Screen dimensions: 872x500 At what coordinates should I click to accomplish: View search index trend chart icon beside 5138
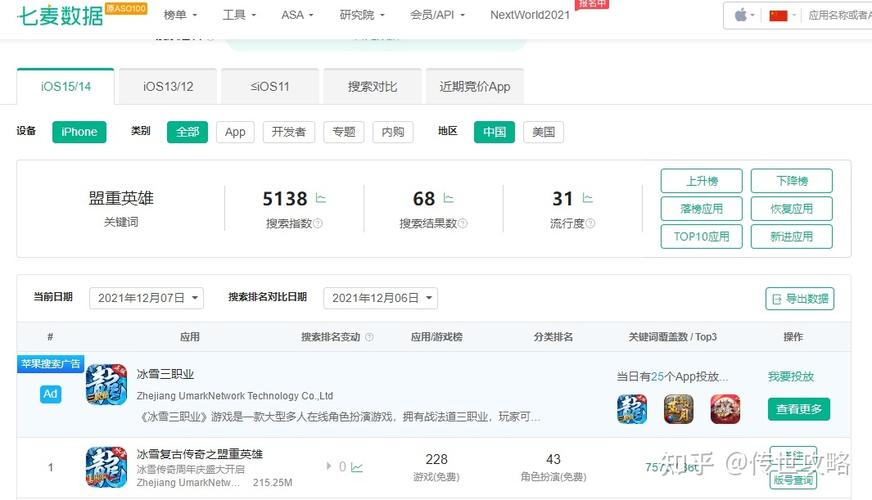click(x=321, y=198)
